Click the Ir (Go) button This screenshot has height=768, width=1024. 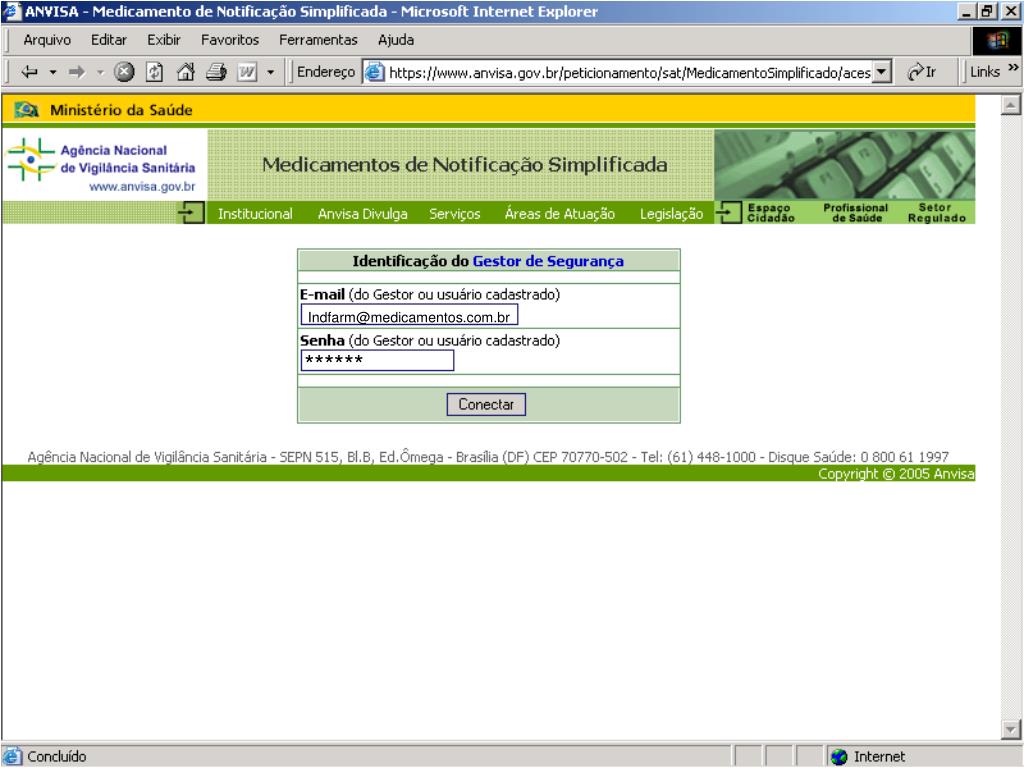(x=921, y=72)
